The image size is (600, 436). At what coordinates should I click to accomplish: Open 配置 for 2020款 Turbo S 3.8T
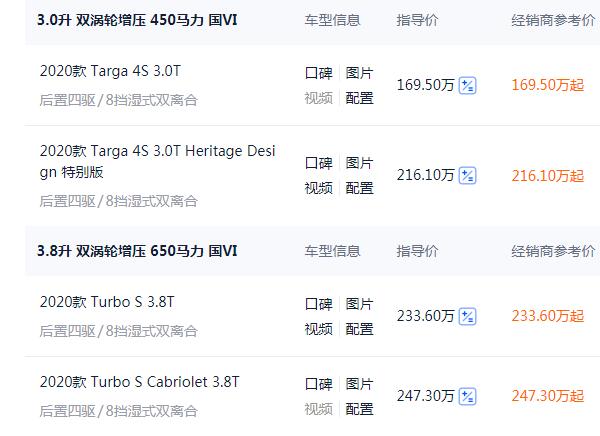(x=359, y=328)
